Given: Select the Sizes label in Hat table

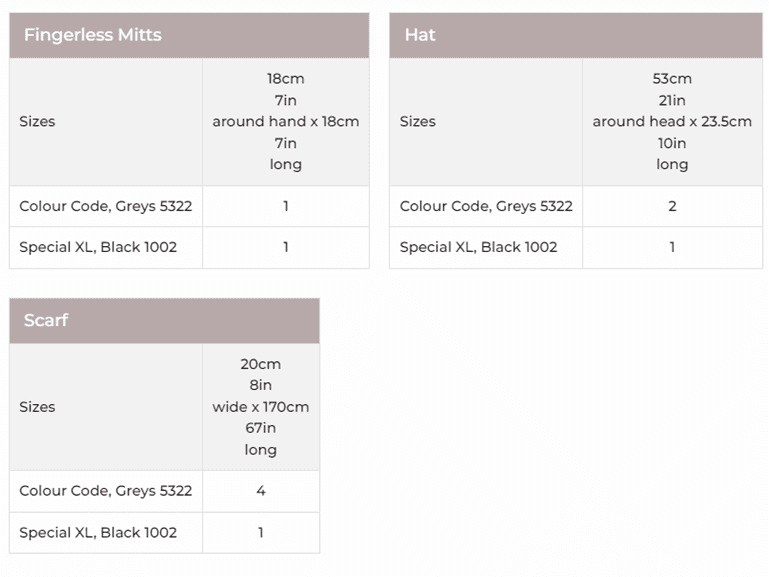Looking at the screenshot, I should point(417,122).
